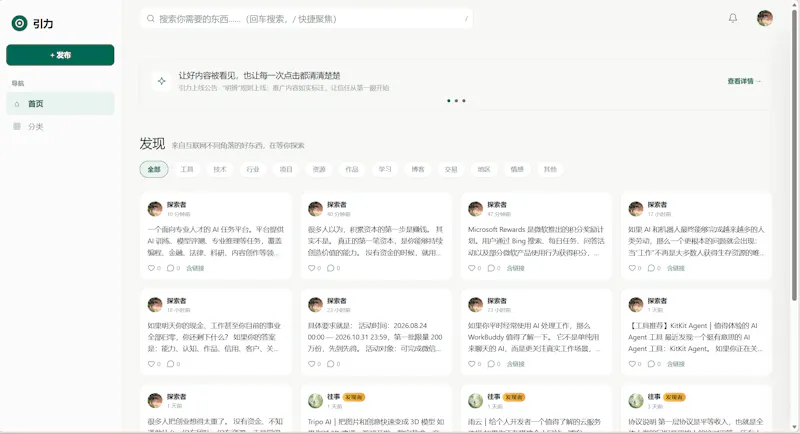Image resolution: width=800 pixels, height=434 pixels.
Task: Comment on the AI 任务平台 post
Action: [173, 268]
